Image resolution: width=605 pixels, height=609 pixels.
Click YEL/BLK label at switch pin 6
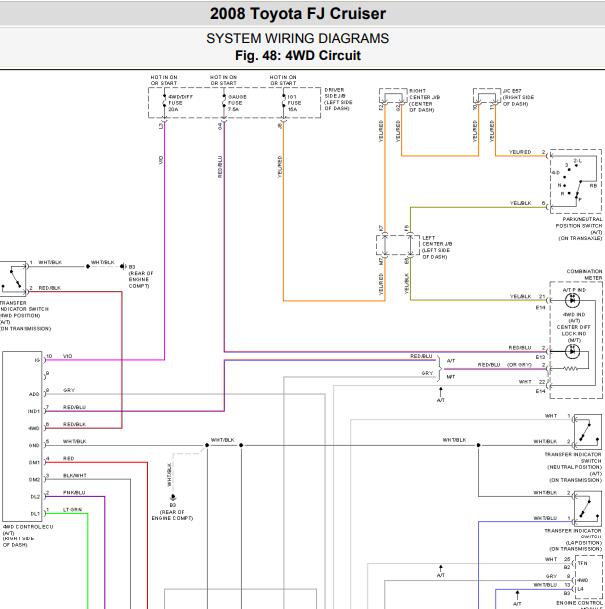pos(520,203)
